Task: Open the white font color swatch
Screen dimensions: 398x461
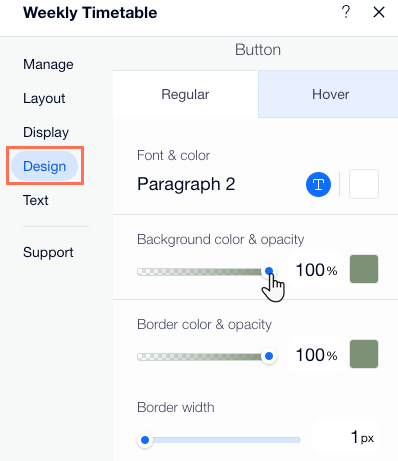Action: coord(364,184)
